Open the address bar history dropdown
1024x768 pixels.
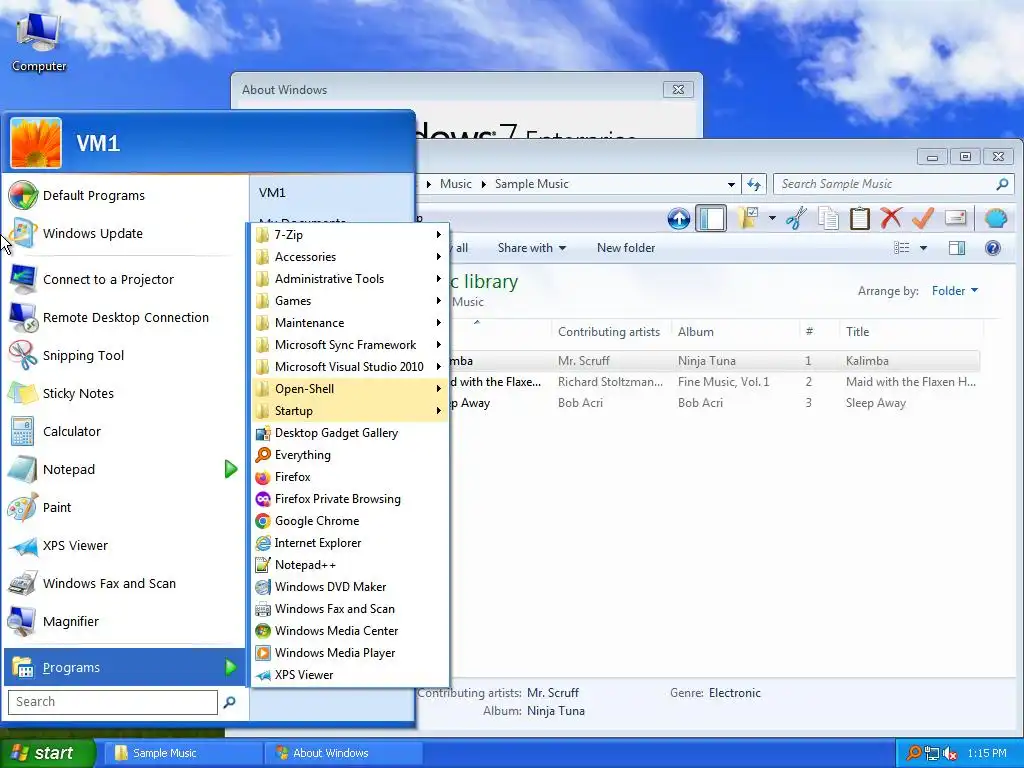click(731, 184)
